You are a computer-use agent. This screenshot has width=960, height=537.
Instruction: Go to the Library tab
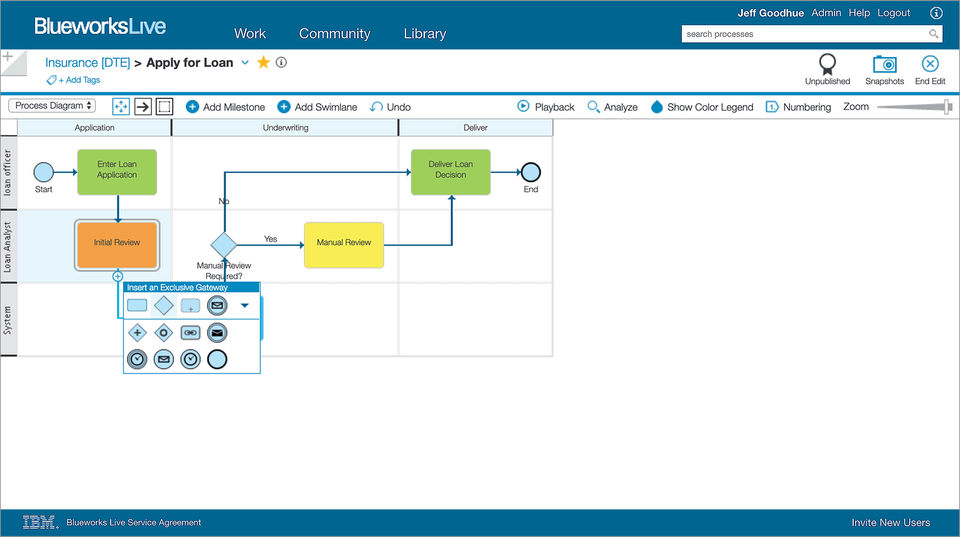pos(425,34)
